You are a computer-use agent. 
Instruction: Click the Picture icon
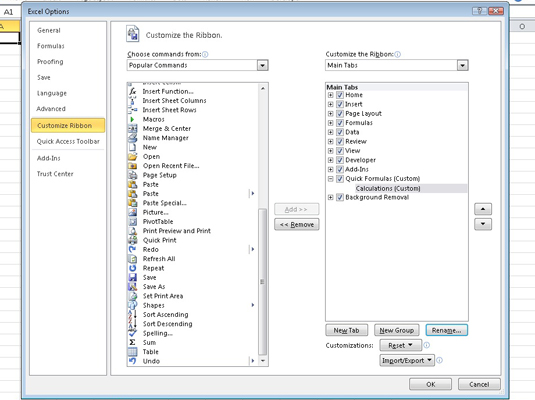point(132,212)
